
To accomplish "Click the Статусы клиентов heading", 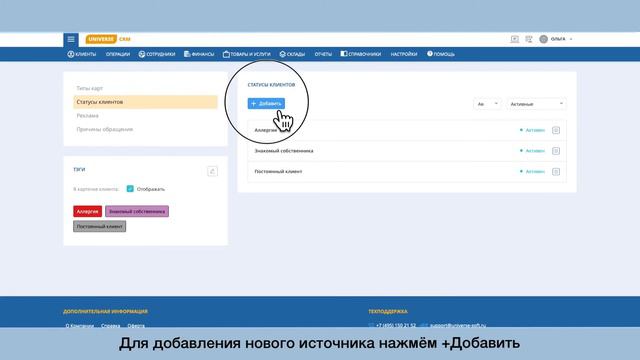I will [271, 85].
